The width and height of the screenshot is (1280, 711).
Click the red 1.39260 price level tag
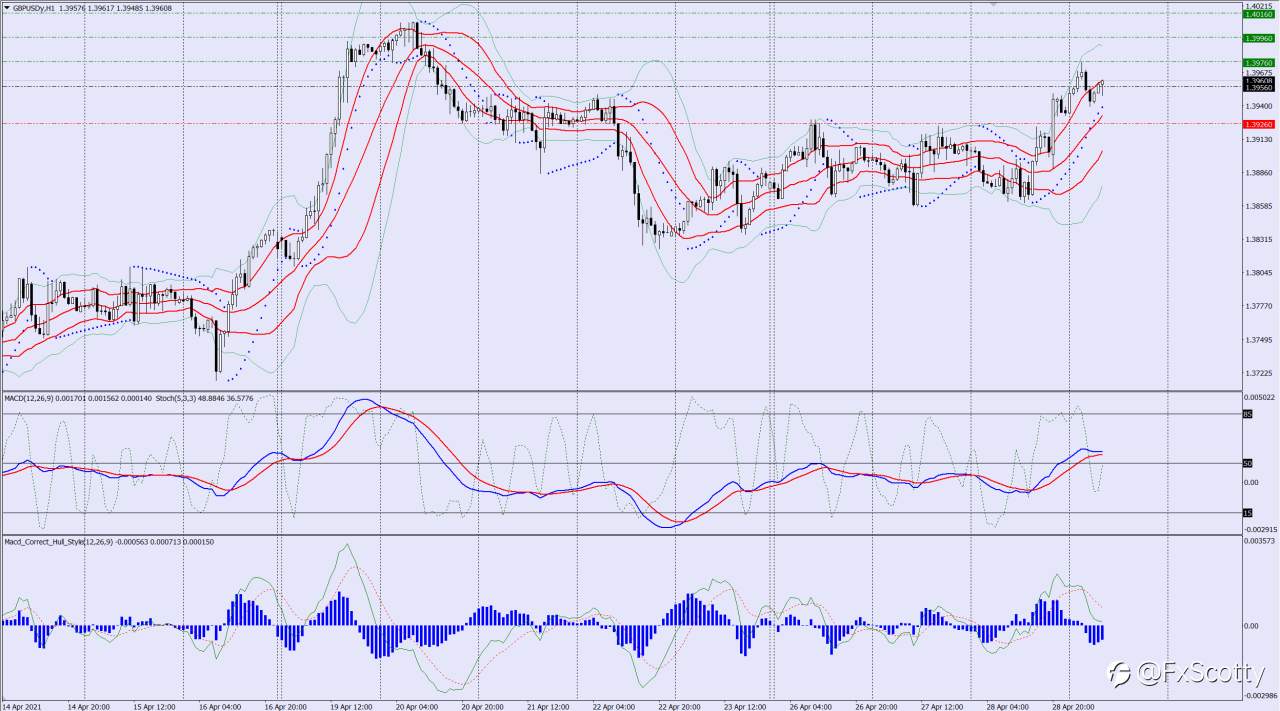click(x=1257, y=124)
